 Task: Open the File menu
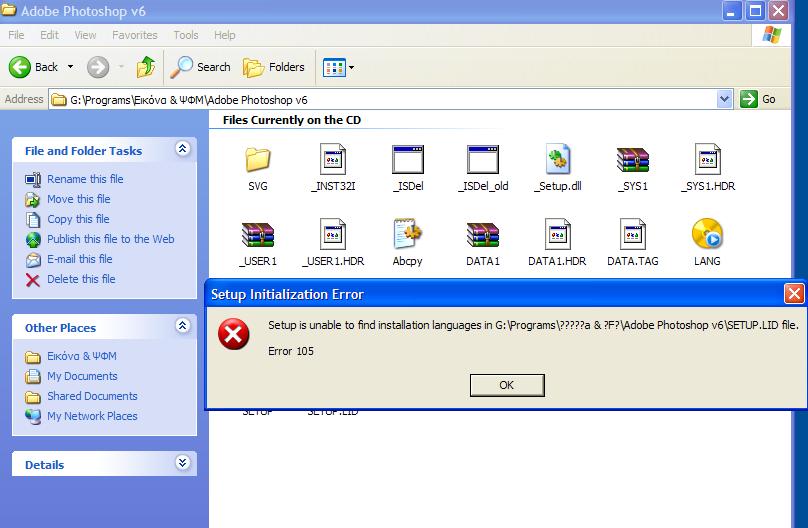pyautogui.click(x=16, y=35)
